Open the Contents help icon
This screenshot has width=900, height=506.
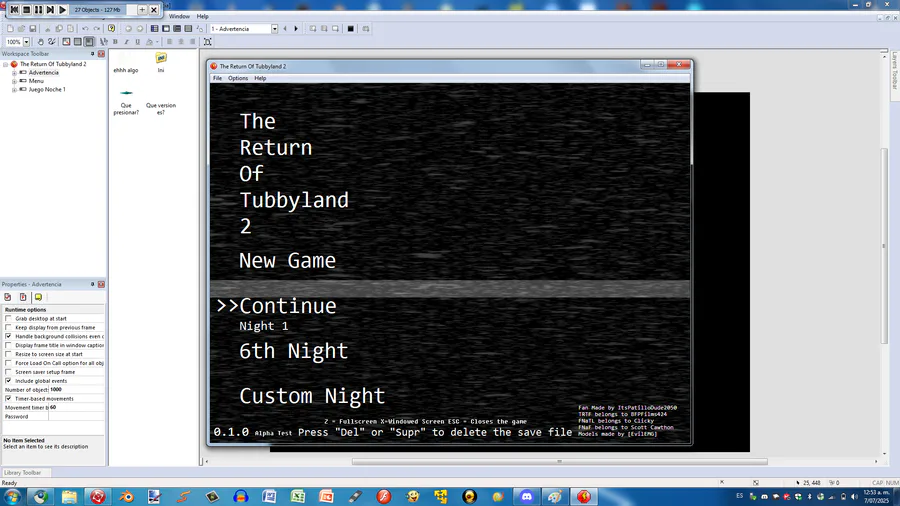coord(111,29)
